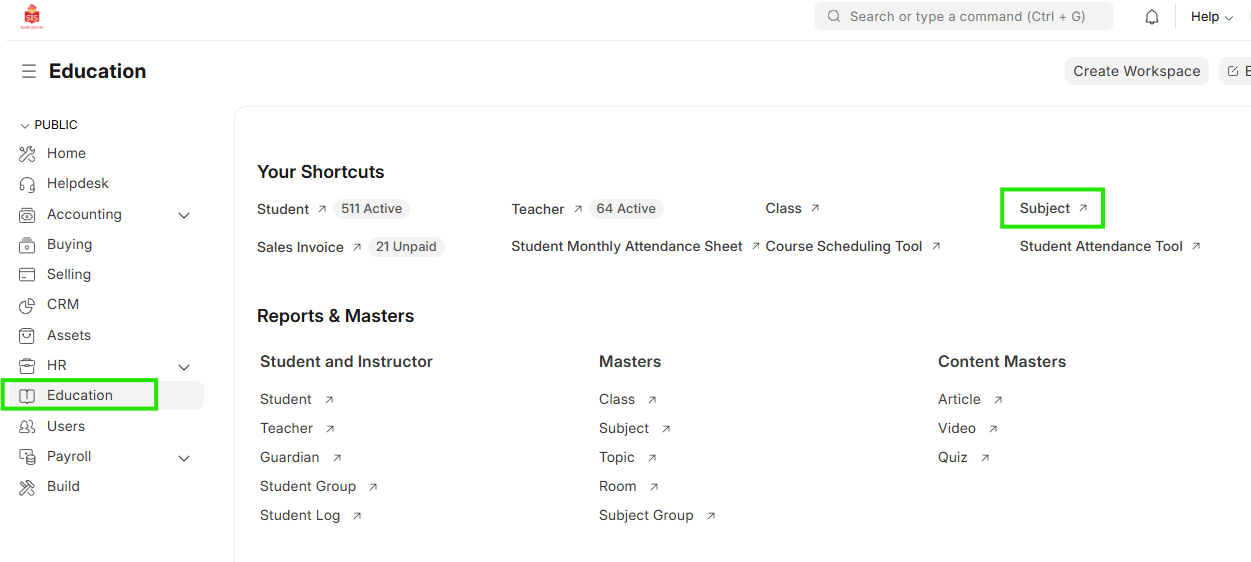Open the Selling workspace
Screen dimensions: 1251x562
tap(69, 275)
